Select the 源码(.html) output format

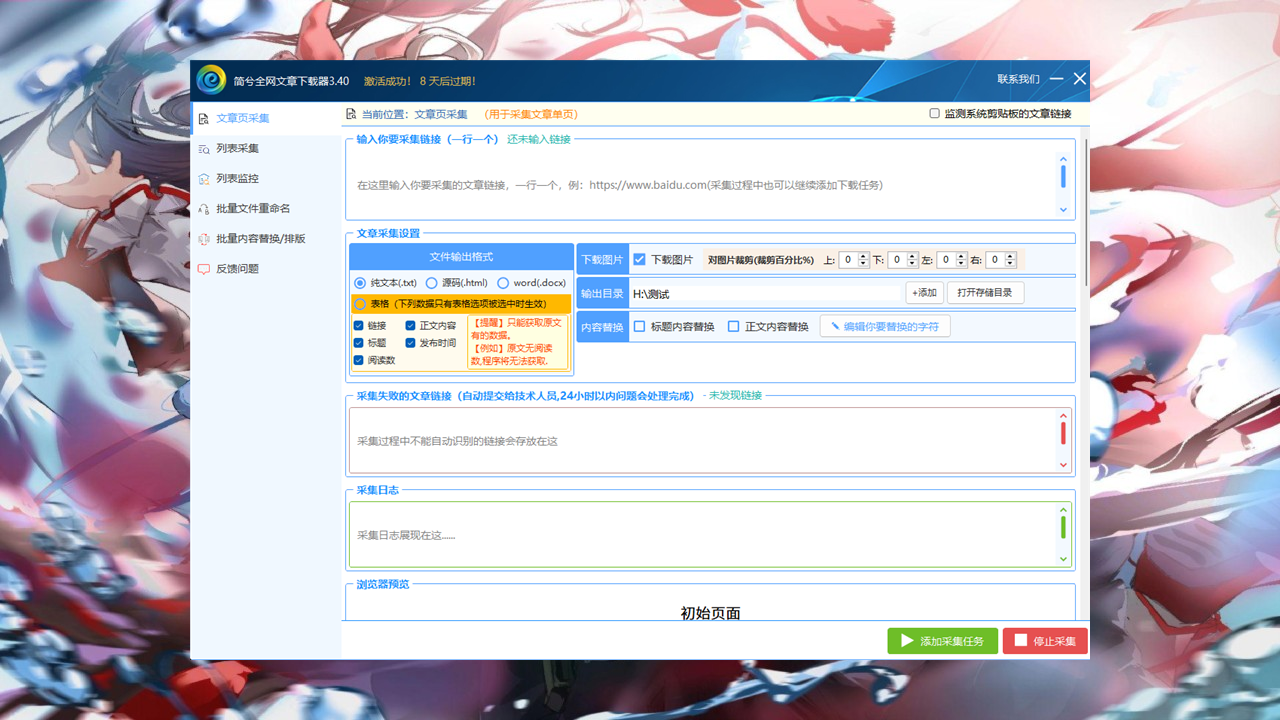(431, 283)
